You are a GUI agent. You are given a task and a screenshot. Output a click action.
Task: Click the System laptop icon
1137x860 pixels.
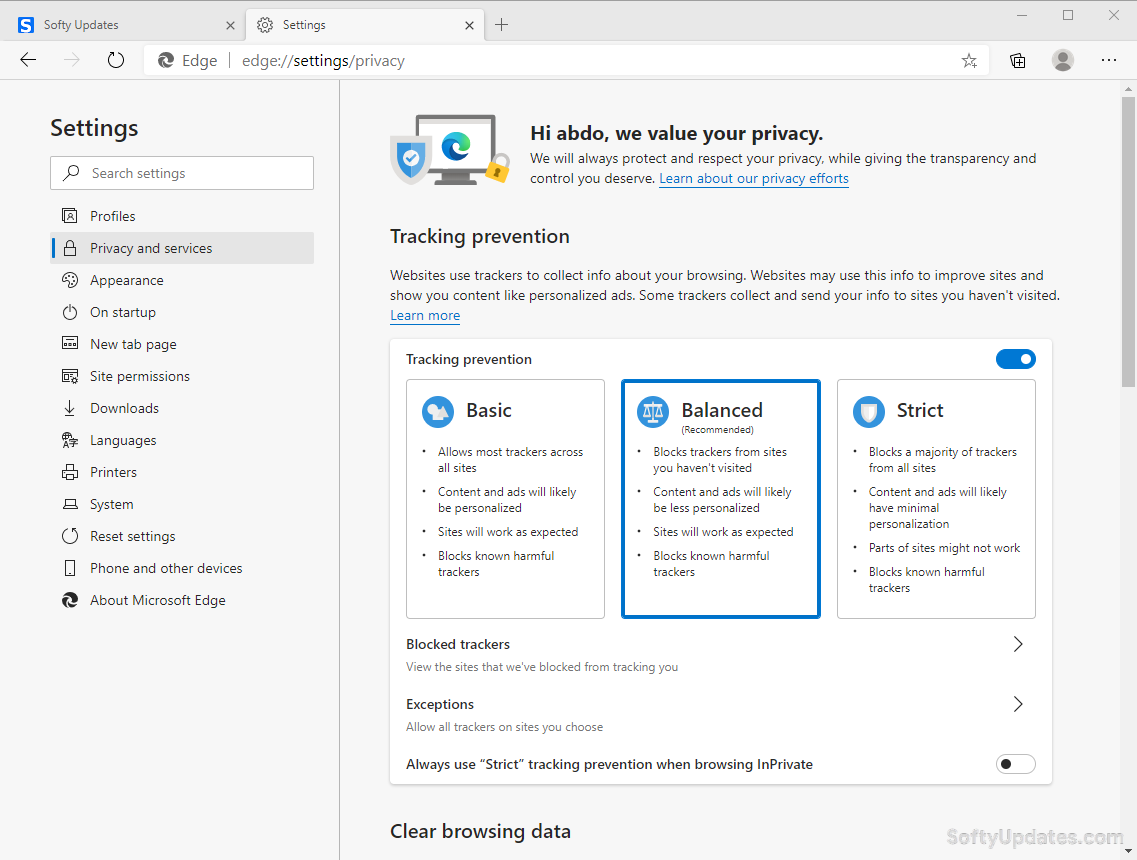[x=70, y=504]
